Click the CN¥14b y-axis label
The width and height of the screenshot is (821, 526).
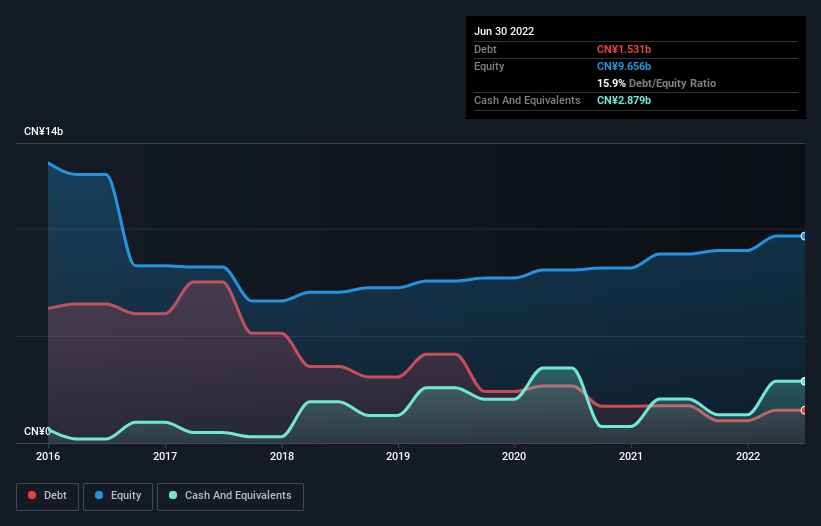point(43,131)
